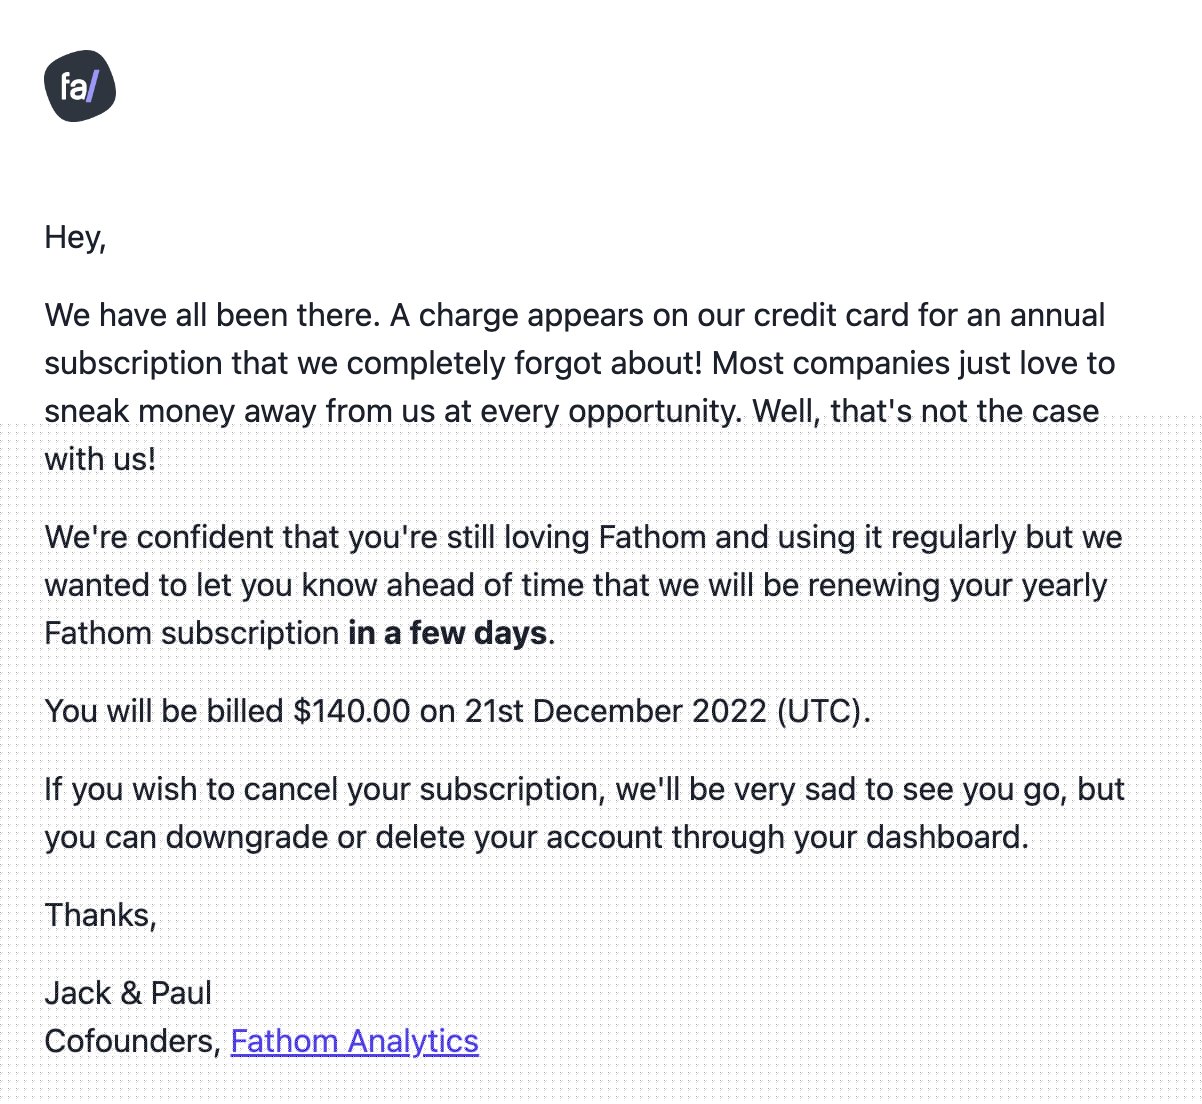The height and width of the screenshot is (1104, 1202).
Task: Click the "with us!" line of text
Action: 101,459
